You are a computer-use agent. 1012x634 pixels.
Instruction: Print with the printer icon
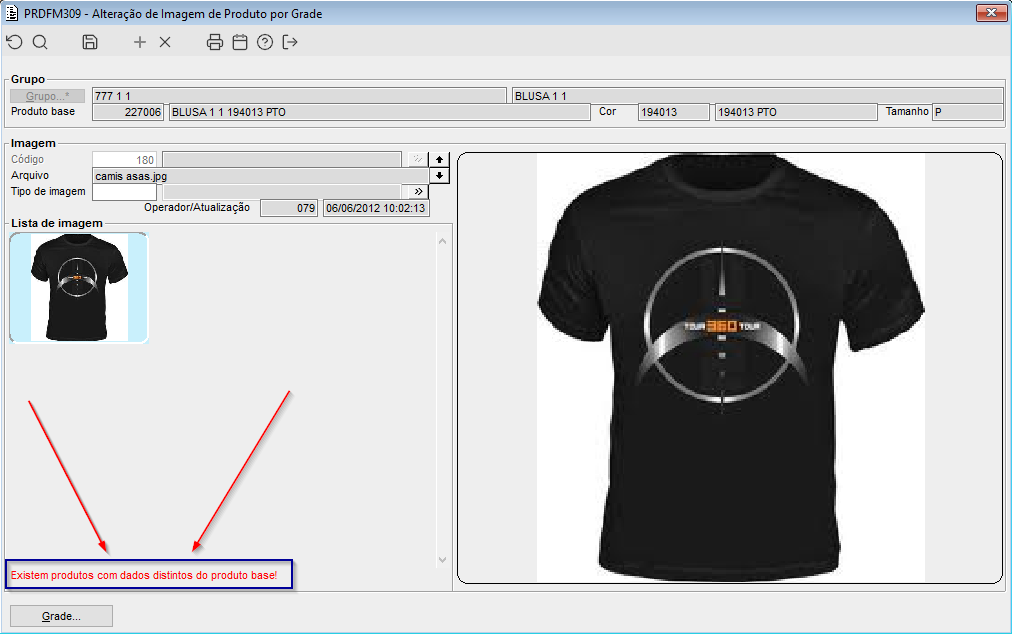215,42
